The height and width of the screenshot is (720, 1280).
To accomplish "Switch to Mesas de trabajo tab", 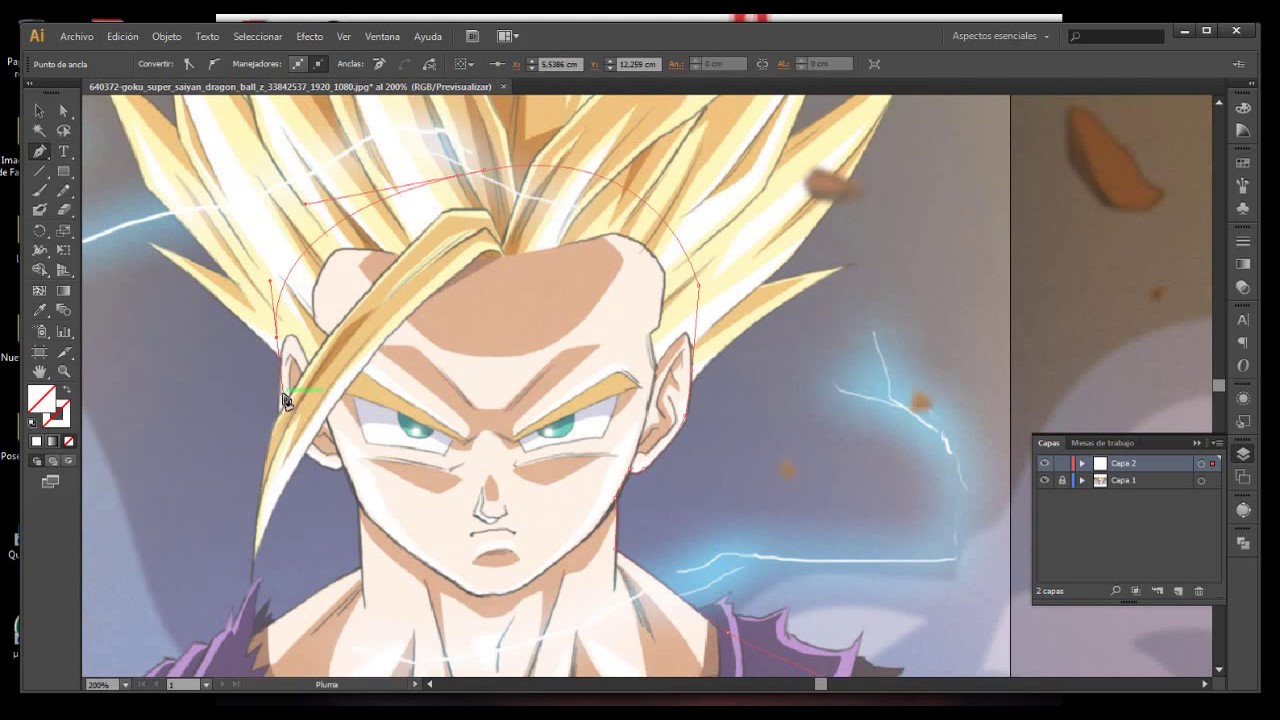I will (x=1102, y=443).
